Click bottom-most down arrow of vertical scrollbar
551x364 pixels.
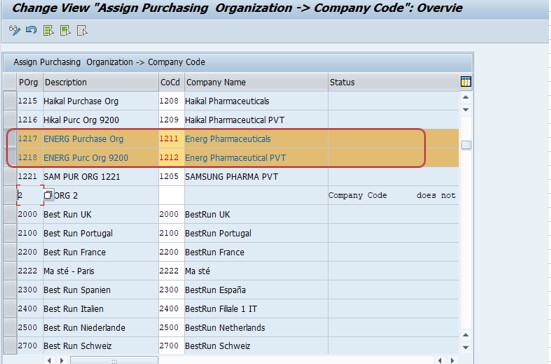pyautogui.click(x=466, y=347)
